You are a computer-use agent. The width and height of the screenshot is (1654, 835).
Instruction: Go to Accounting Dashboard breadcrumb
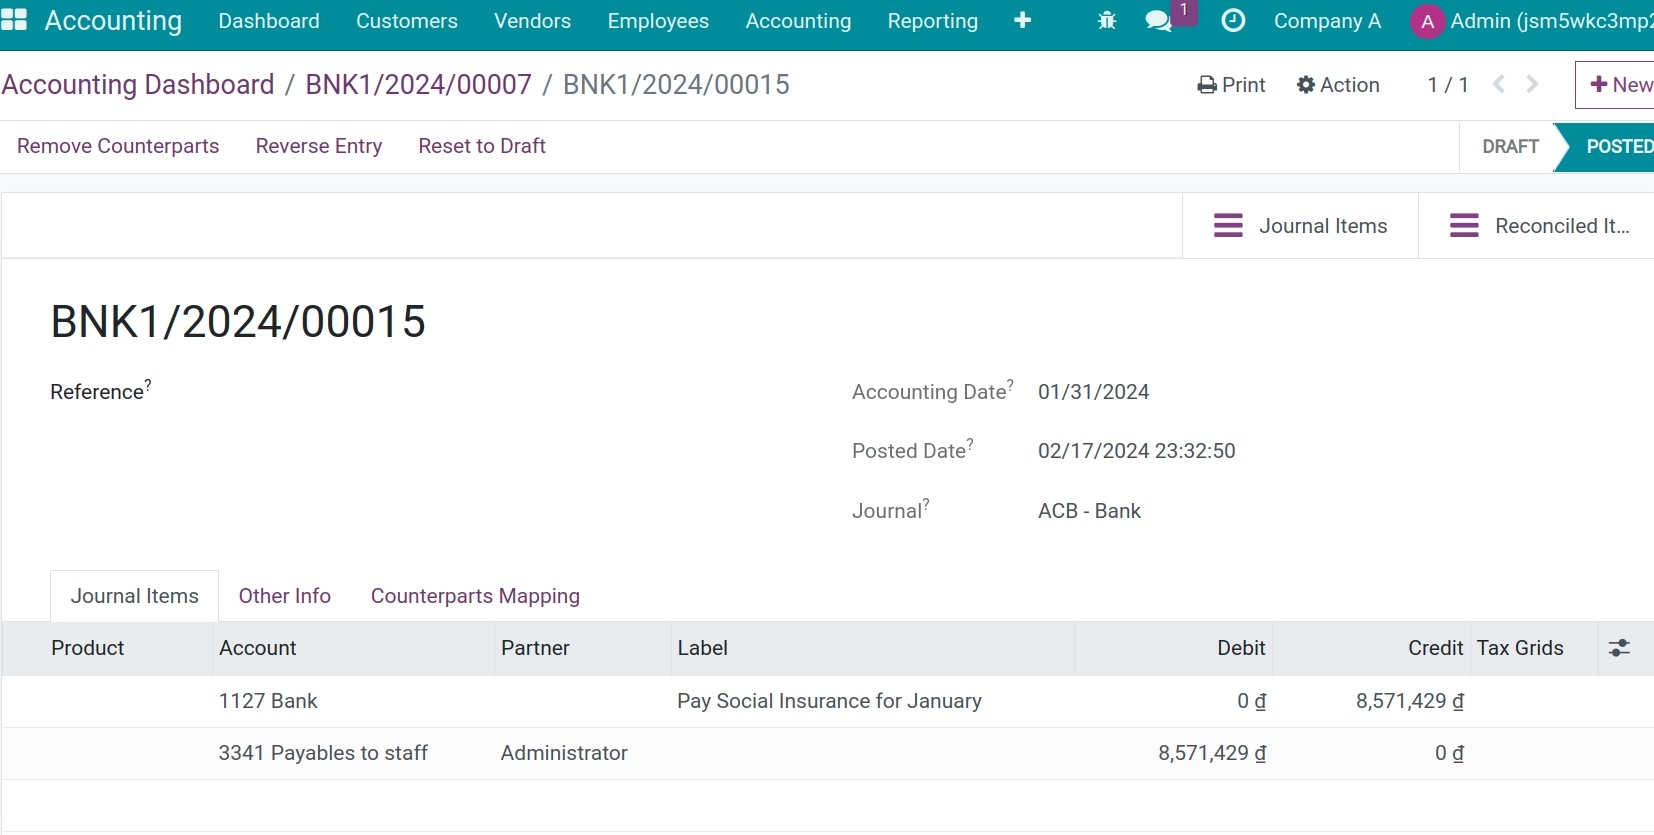[138, 84]
